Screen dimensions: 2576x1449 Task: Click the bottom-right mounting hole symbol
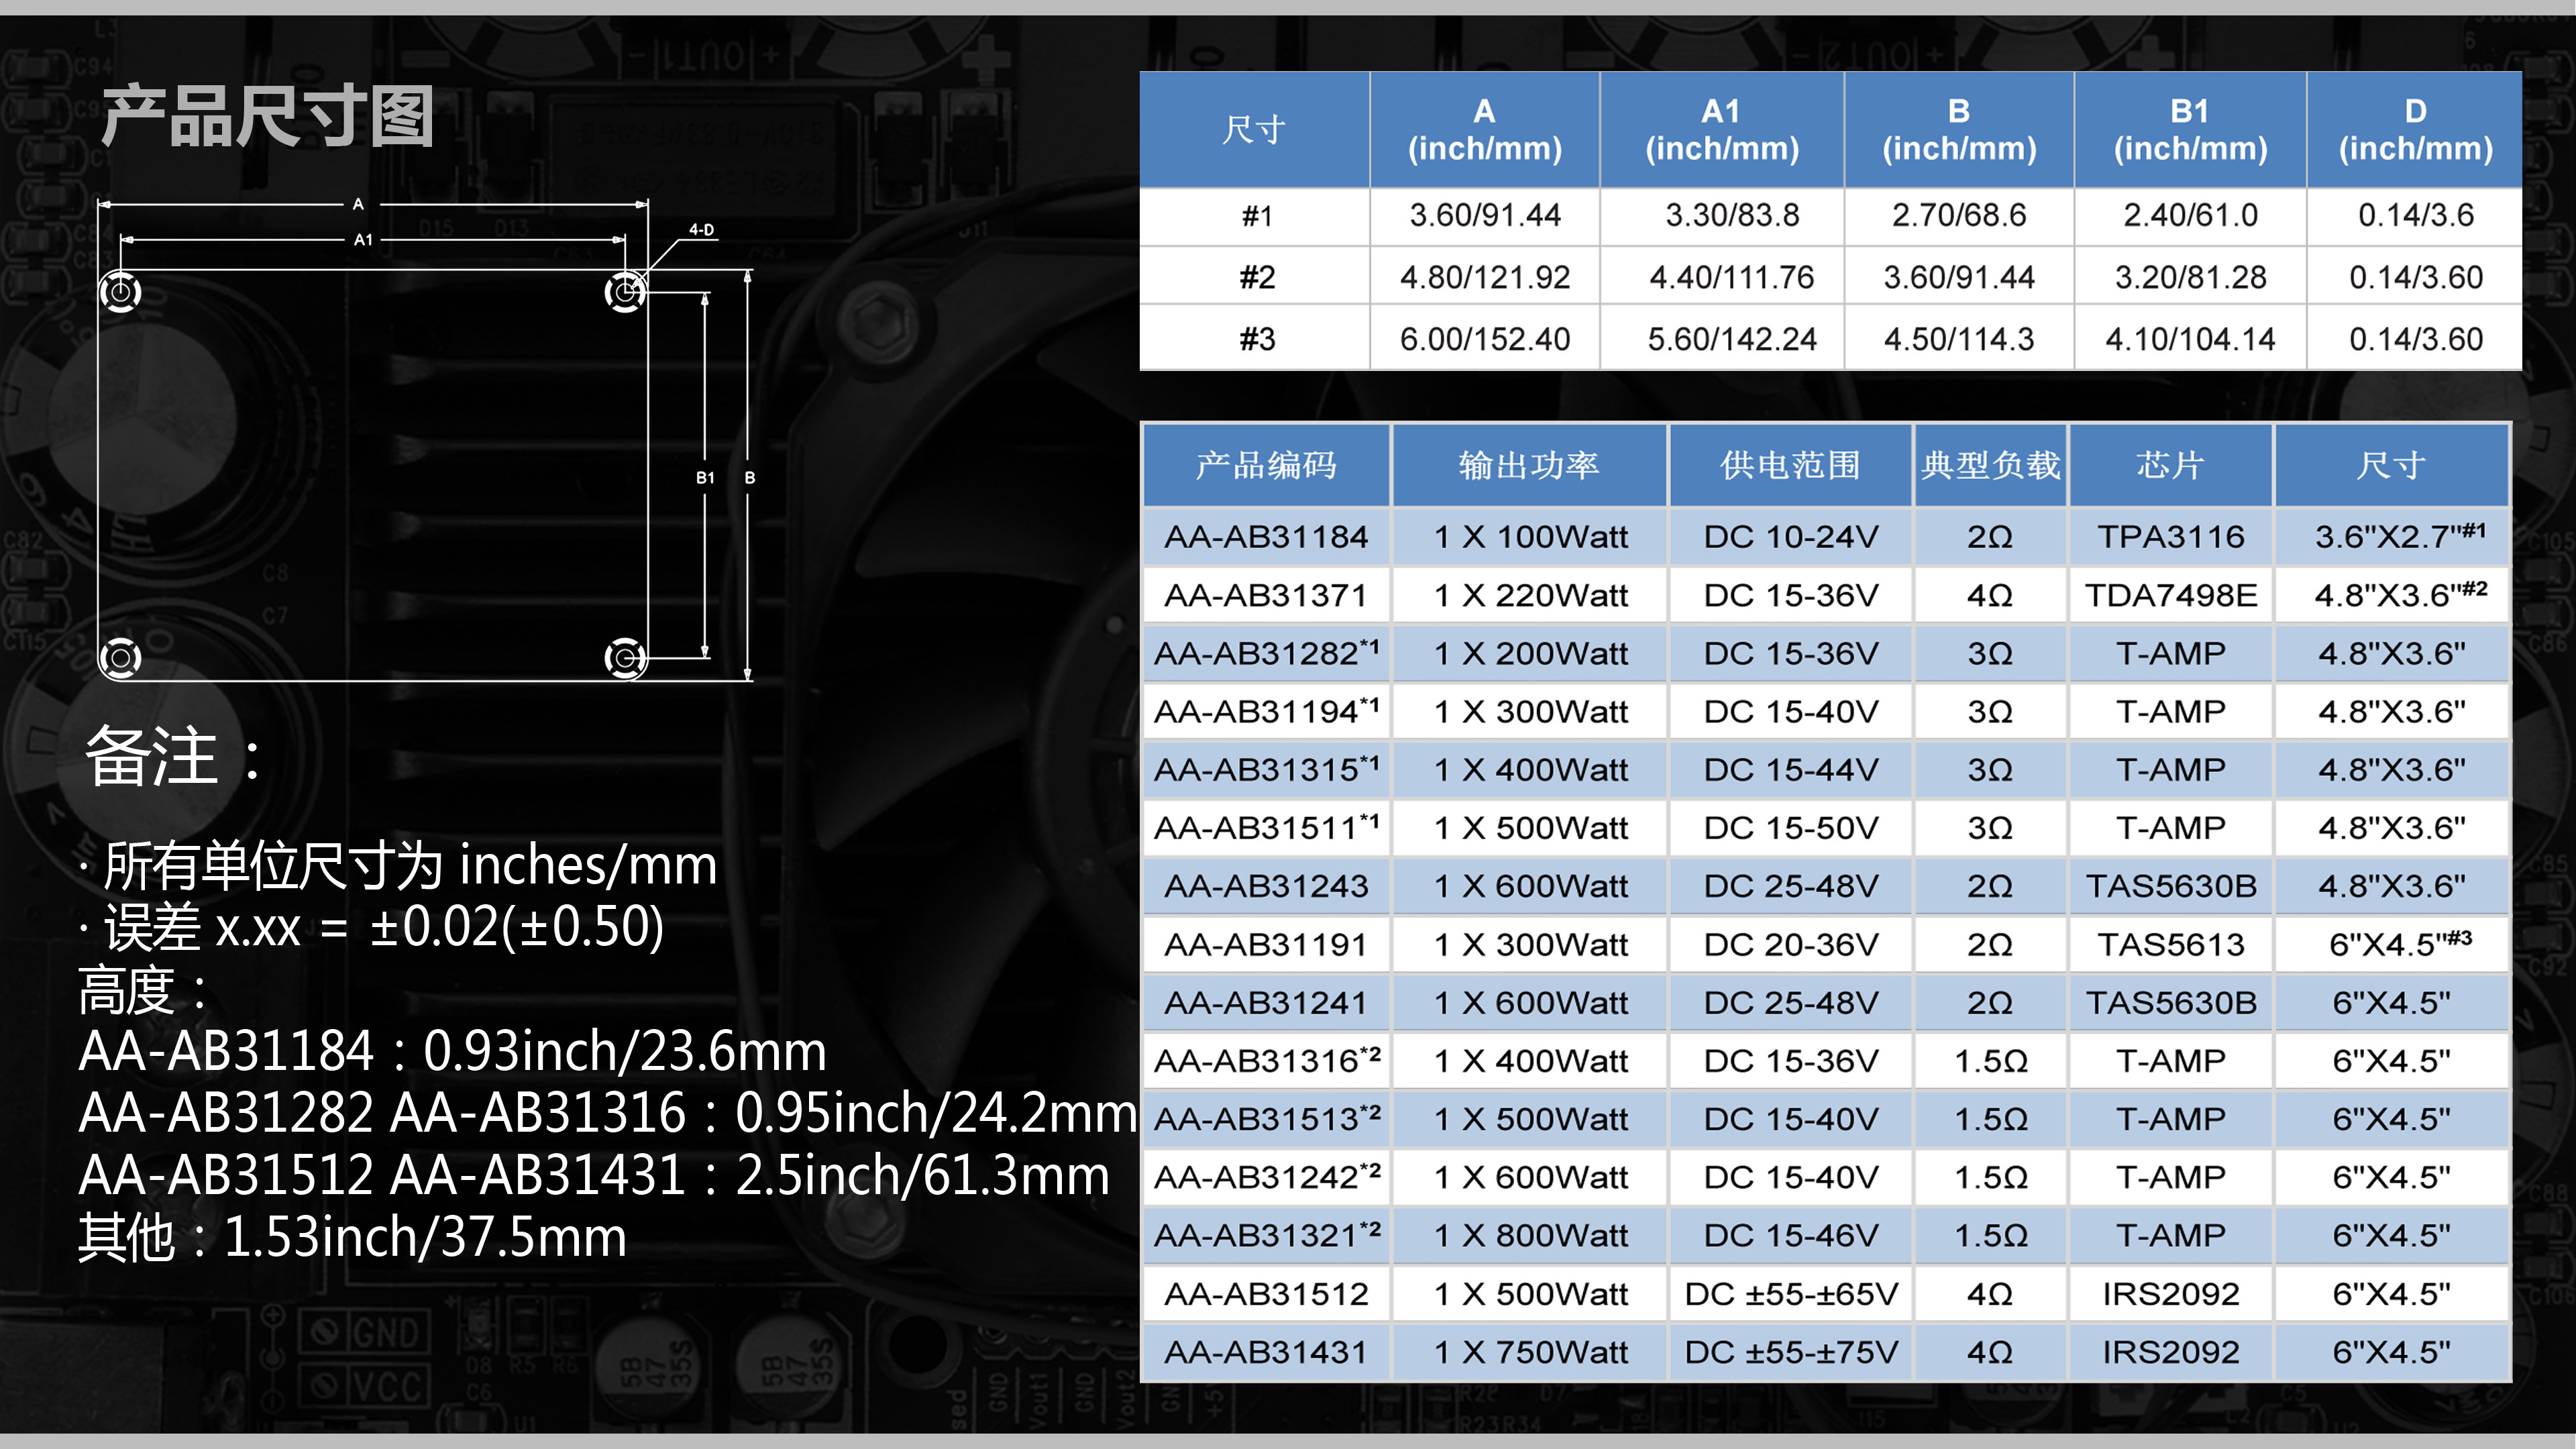tap(625, 657)
